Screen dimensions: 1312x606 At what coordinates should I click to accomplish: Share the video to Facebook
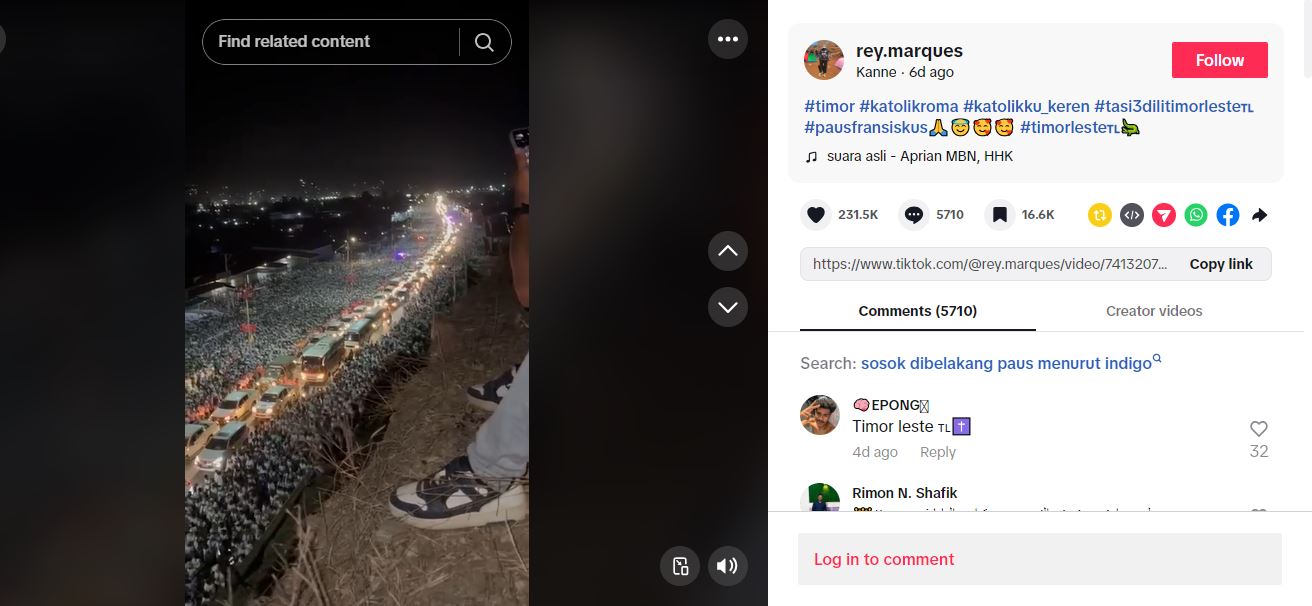(x=1228, y=215)
